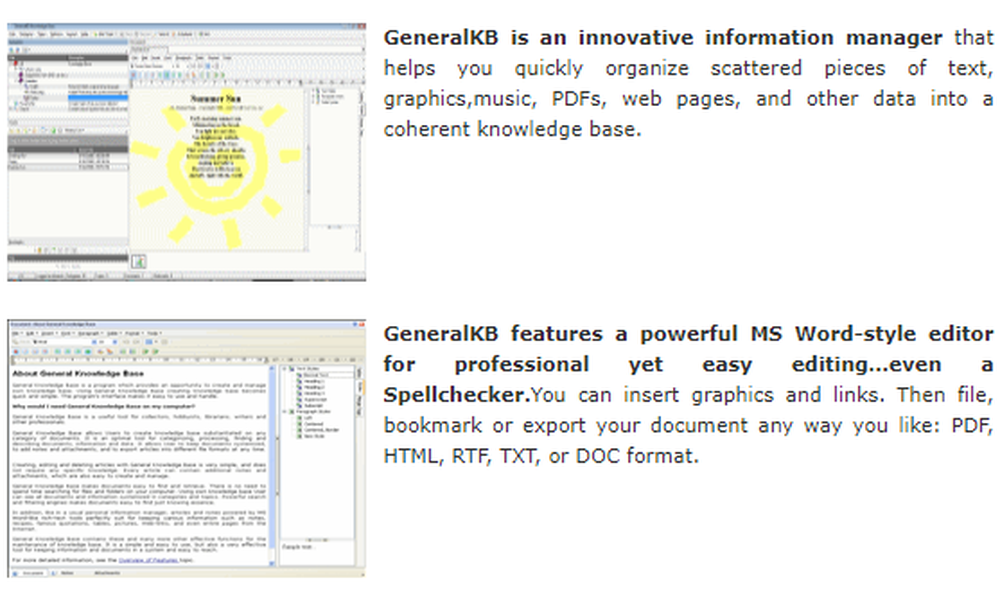Click the bold text "GeneralKB is an innovative information manager"

coord(663,38)
